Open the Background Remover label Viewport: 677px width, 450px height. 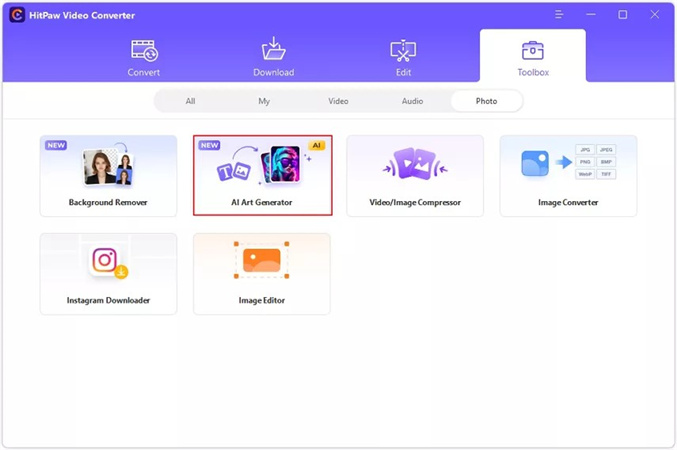point(108,202)
